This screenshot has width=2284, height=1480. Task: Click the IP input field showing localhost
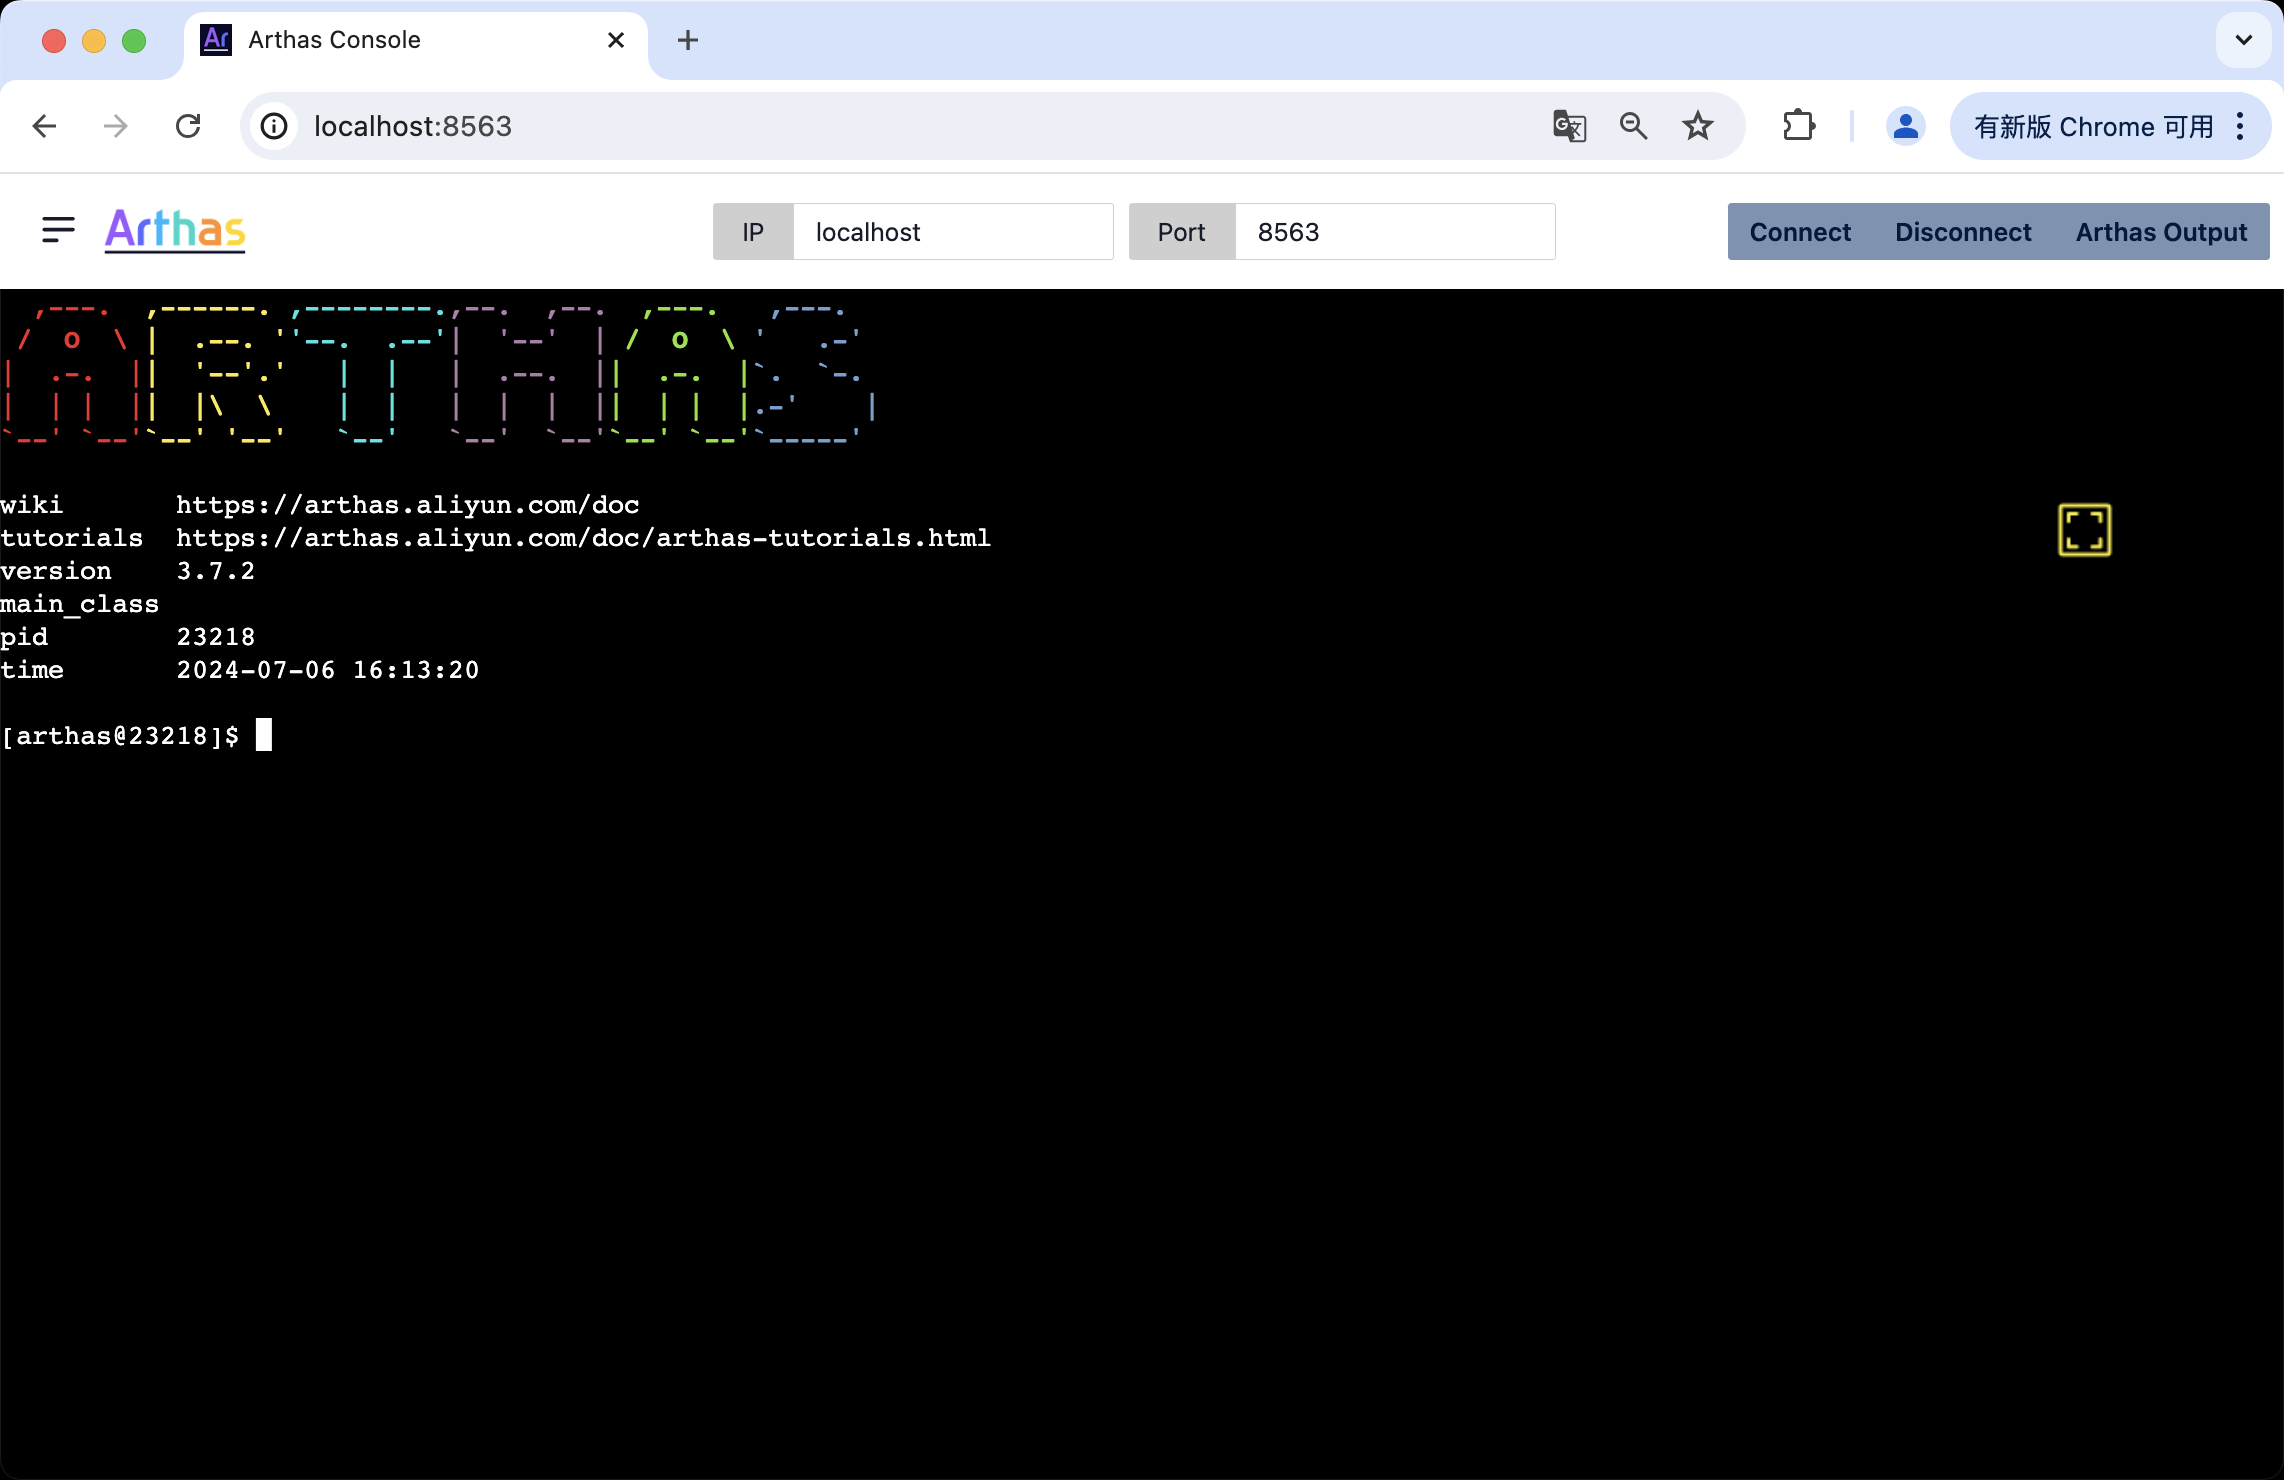click(953, 232)
